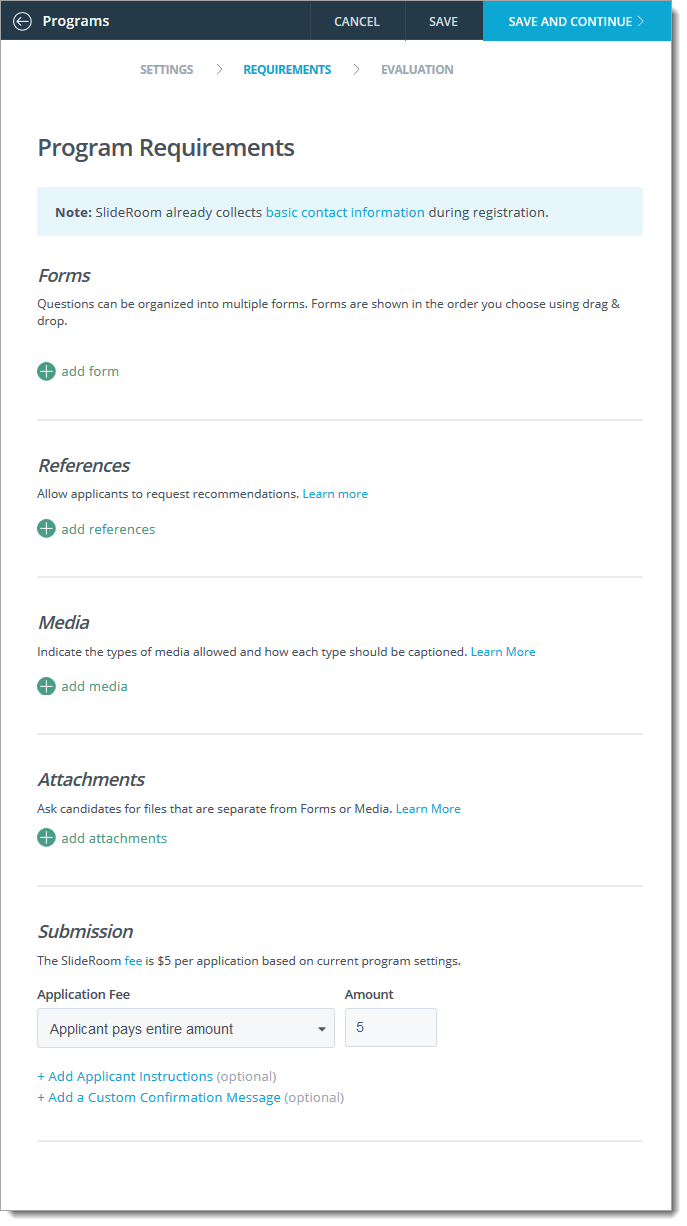Viewport: 687px width, 1226px height.
Task: Click the Cancel button
Action: [x=357, y=21]
